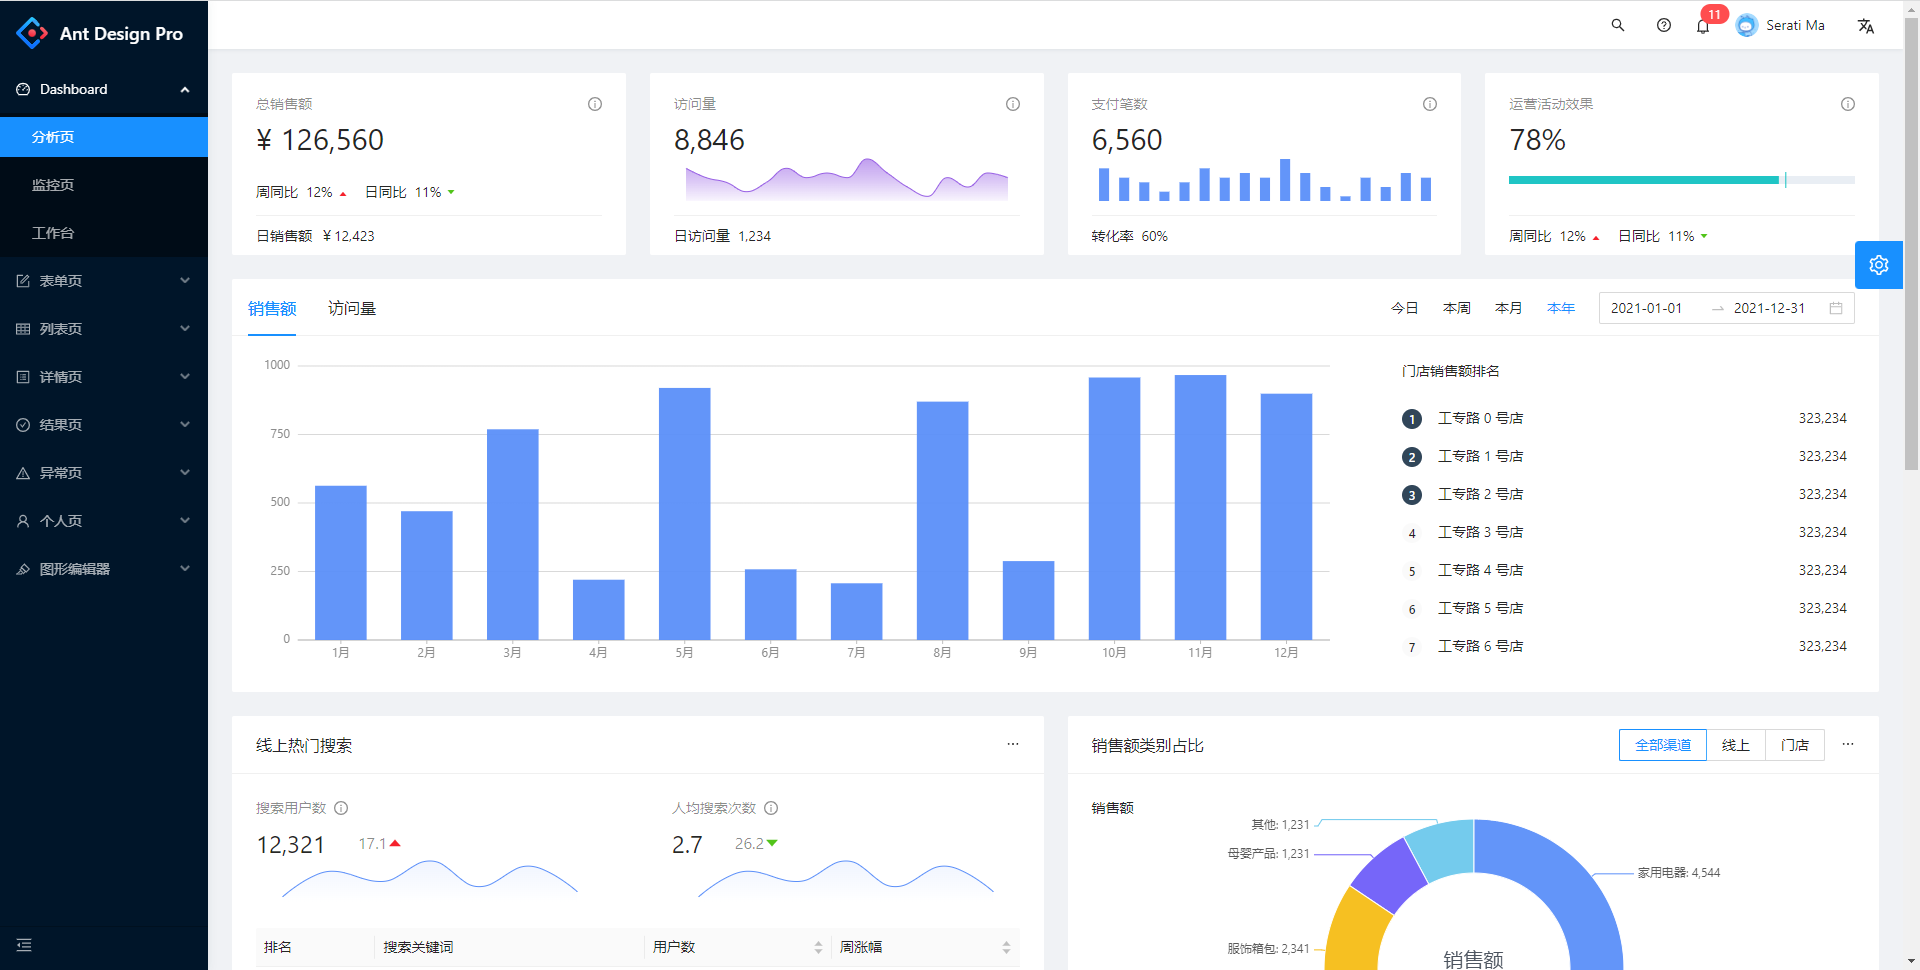1920x970 pixels.
Task: Click the Serati Ma user name
Action: coord(1795,26)
